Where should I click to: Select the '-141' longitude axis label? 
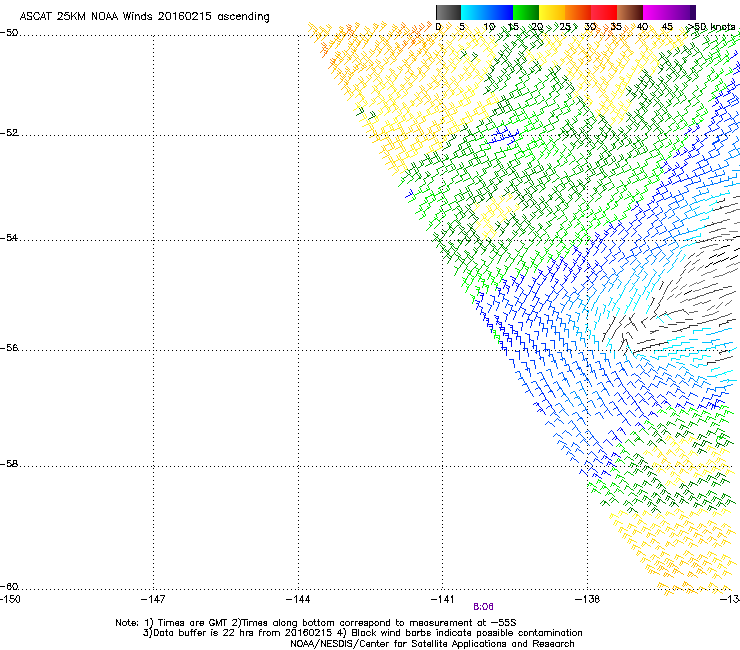tap(442, 599)
